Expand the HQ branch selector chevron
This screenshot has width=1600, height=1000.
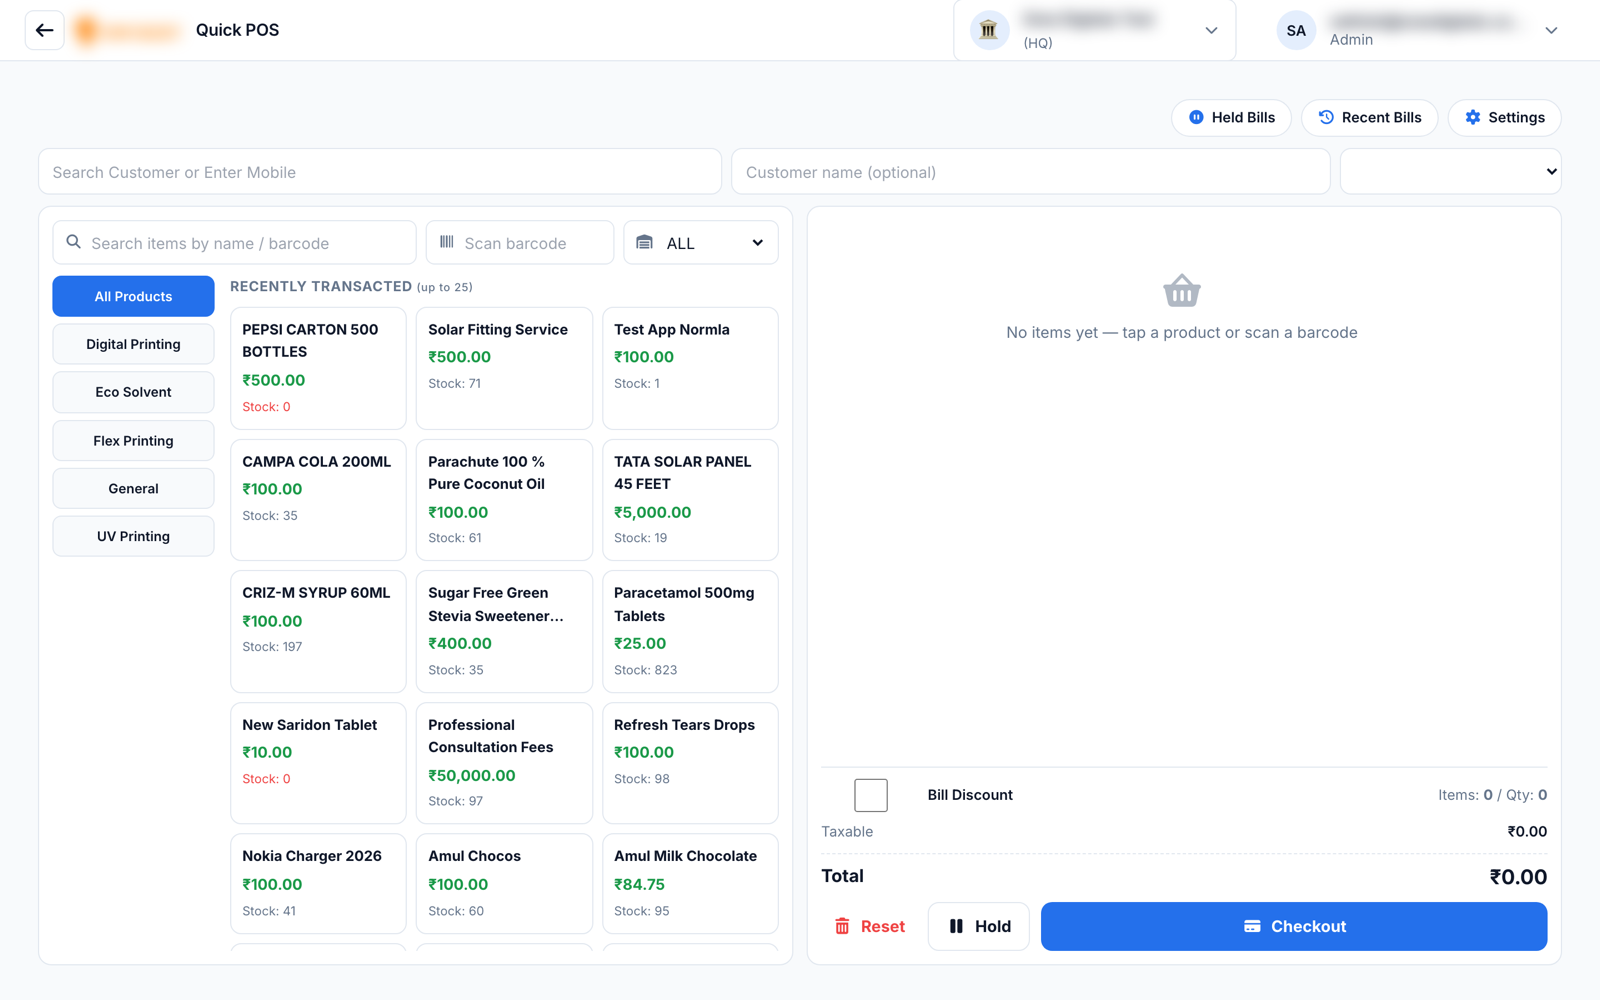click(x=1211, y=31)
